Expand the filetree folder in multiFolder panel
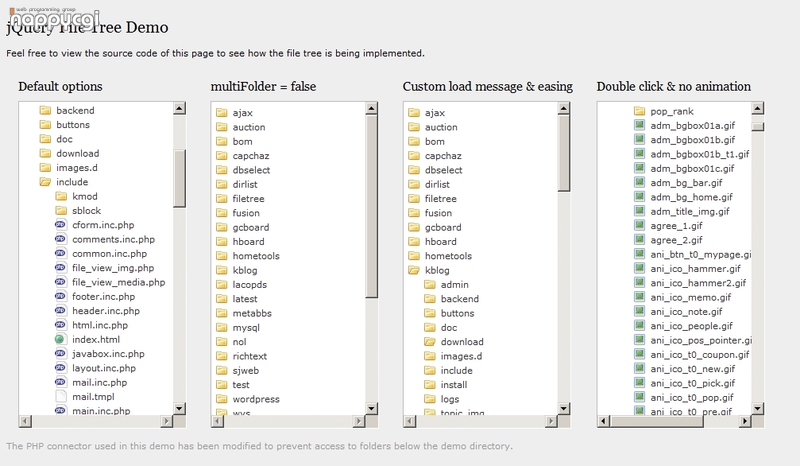Image resolution: width=800 pixels, height=466 pixels. click(x=248, y=199)
